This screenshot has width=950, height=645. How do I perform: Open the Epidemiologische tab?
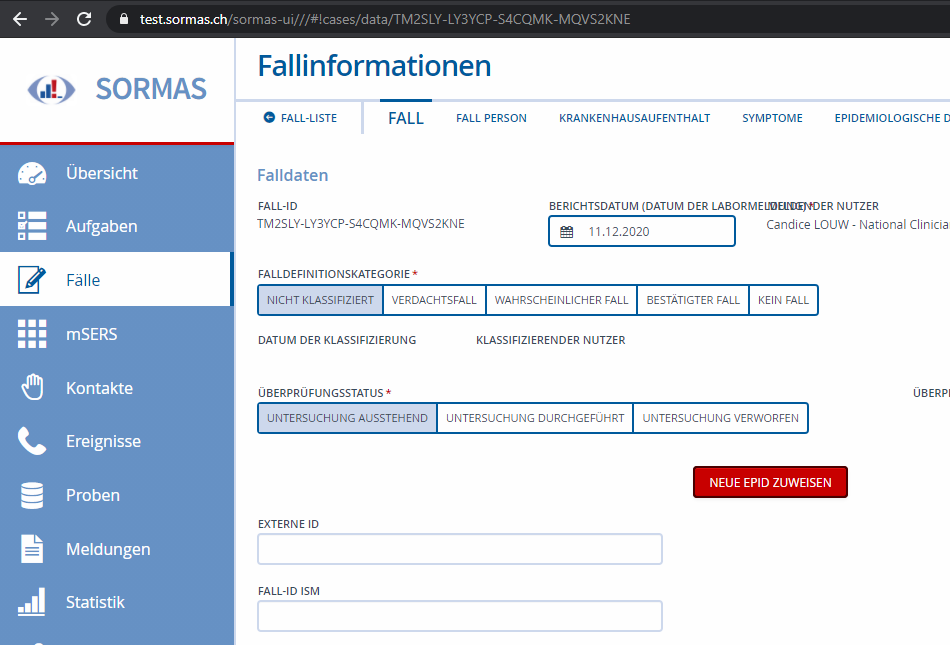pos(892,118)
